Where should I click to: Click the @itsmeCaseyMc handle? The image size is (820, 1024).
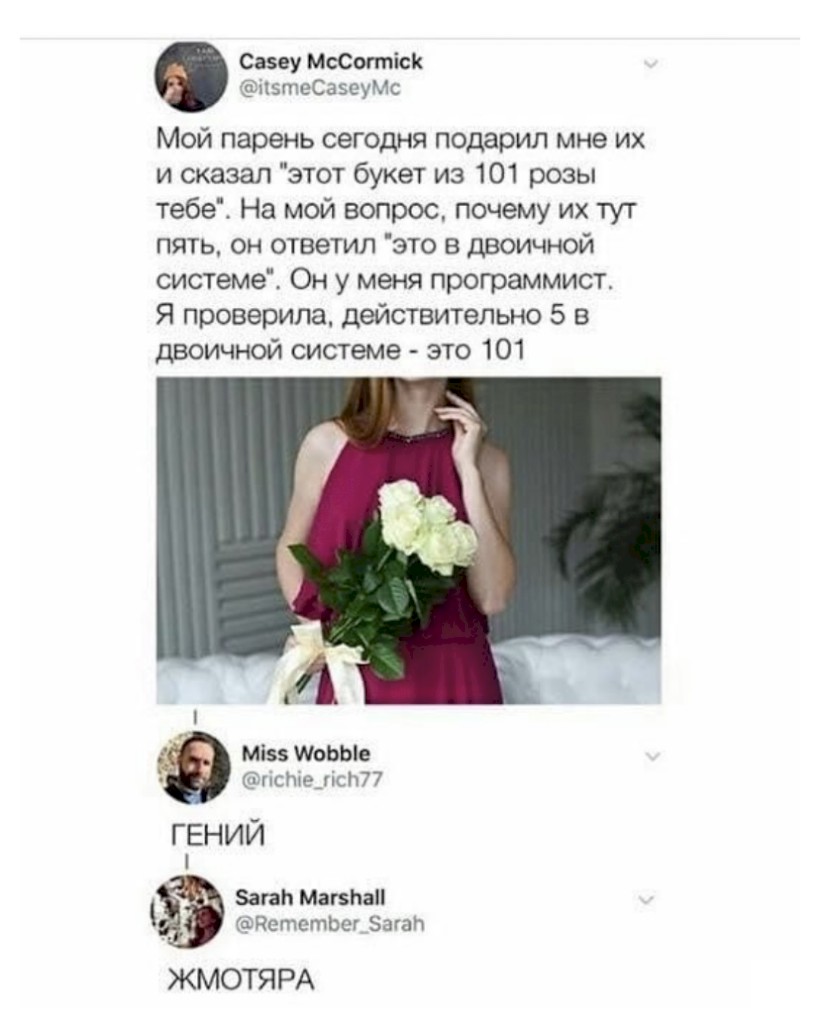pyautogui.click(x=321, y=88)
